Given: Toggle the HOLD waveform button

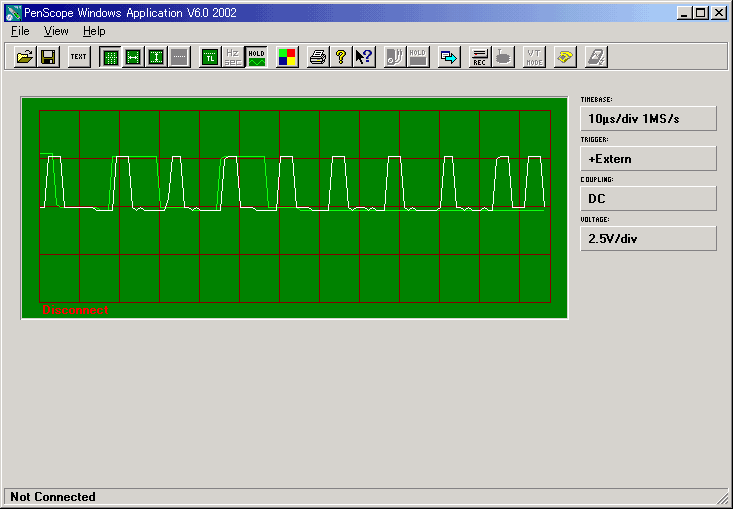Looking at the screenshot, I should 257,57.
